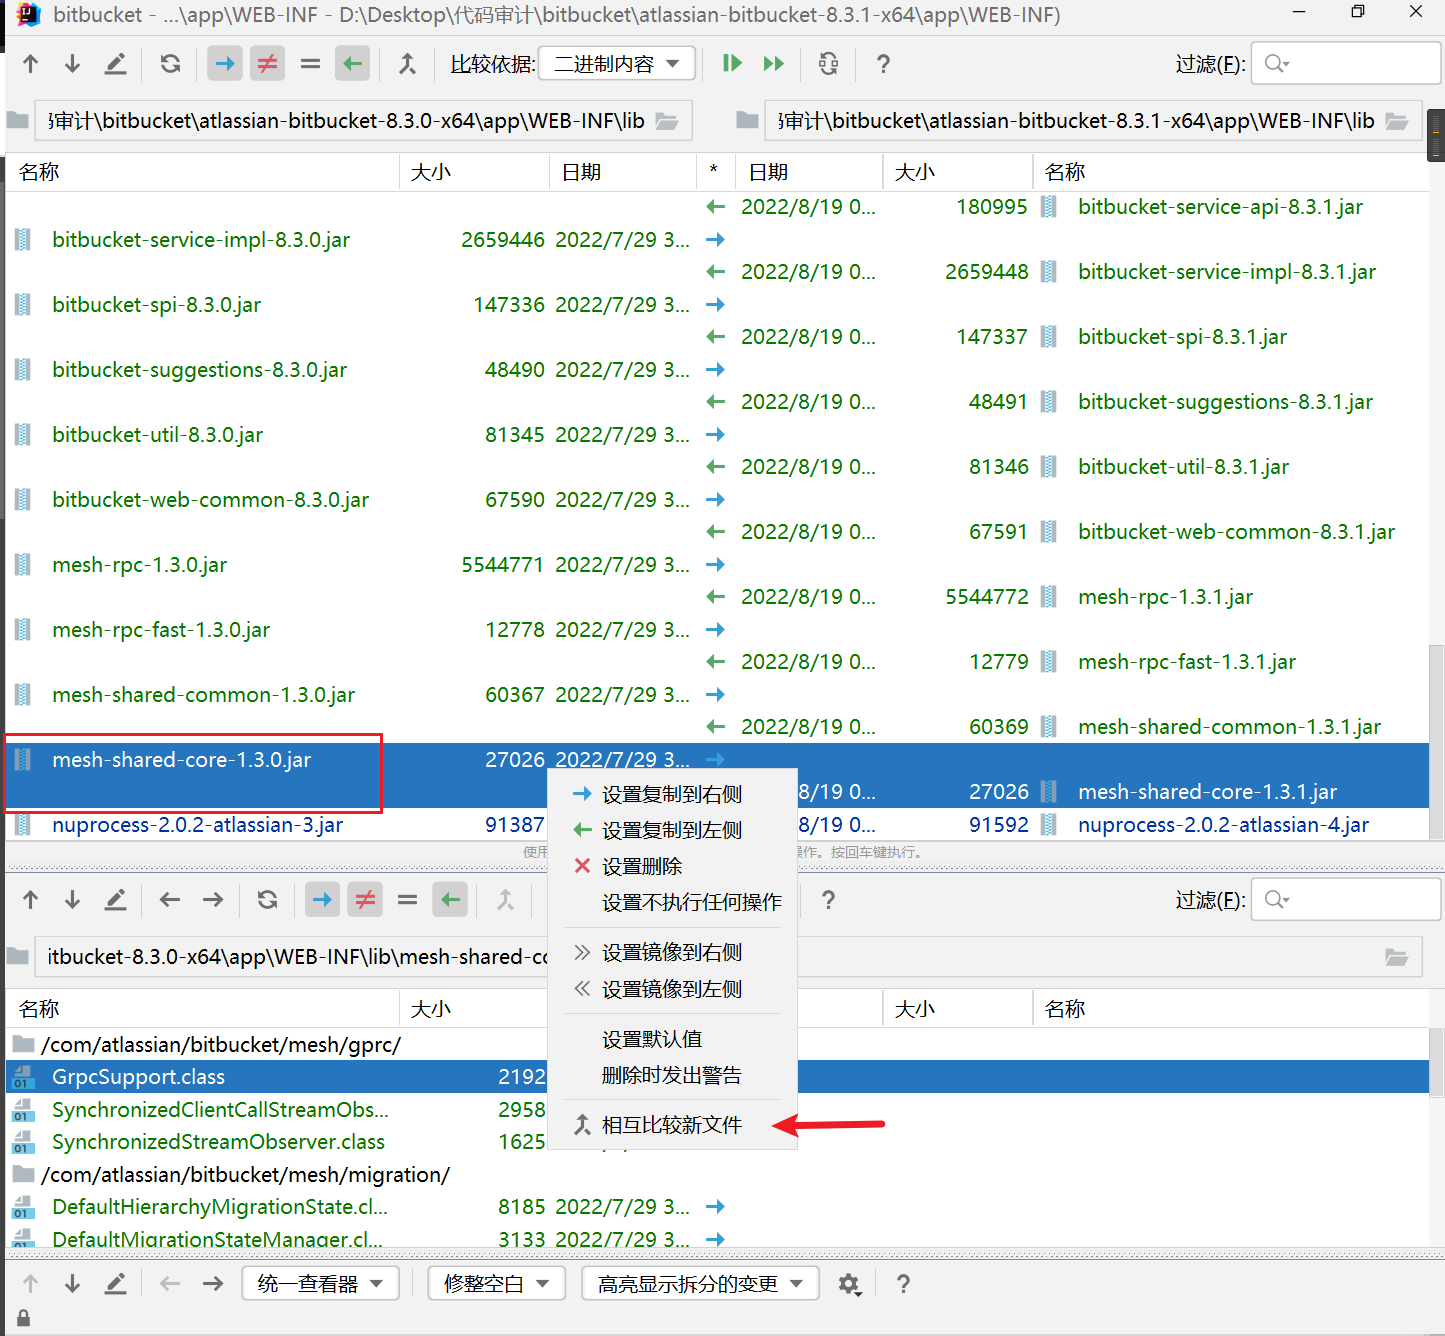Click blue arrow action for bitbucket-service-impl-8.3.0.jar
The width and height of the screenshot is (1445, 1336).
tap(715, 240)
